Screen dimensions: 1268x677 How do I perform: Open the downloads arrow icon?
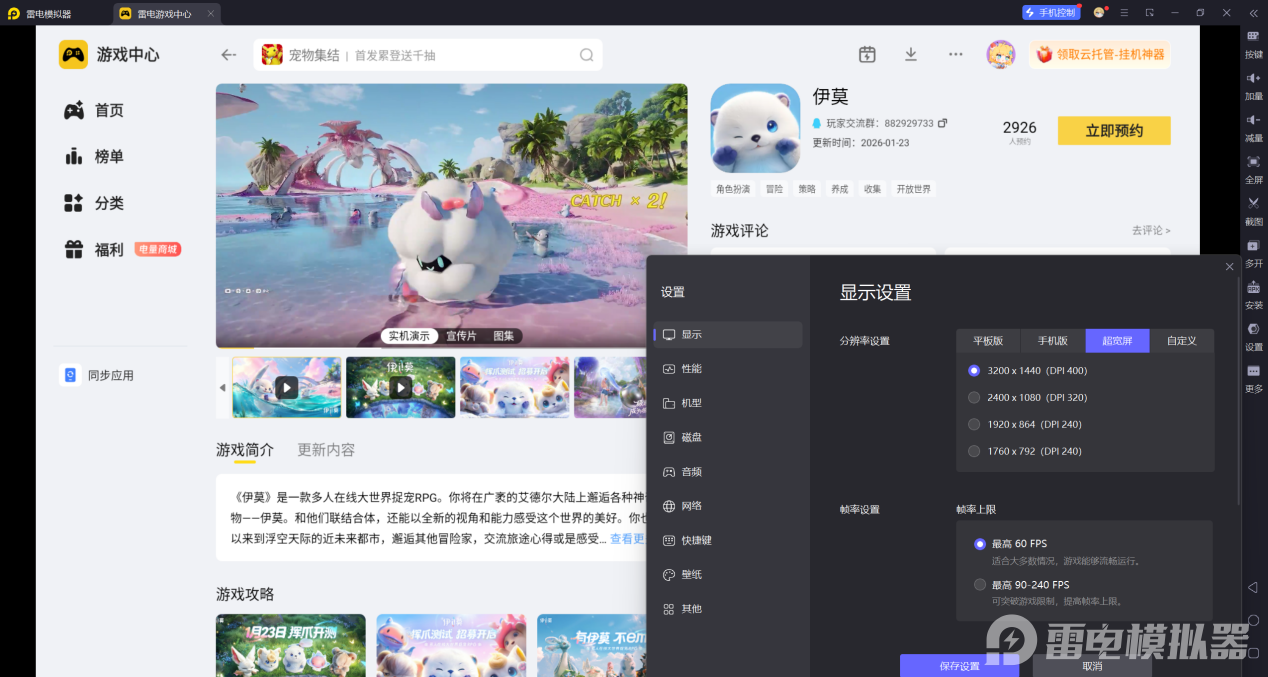[911, 55]
